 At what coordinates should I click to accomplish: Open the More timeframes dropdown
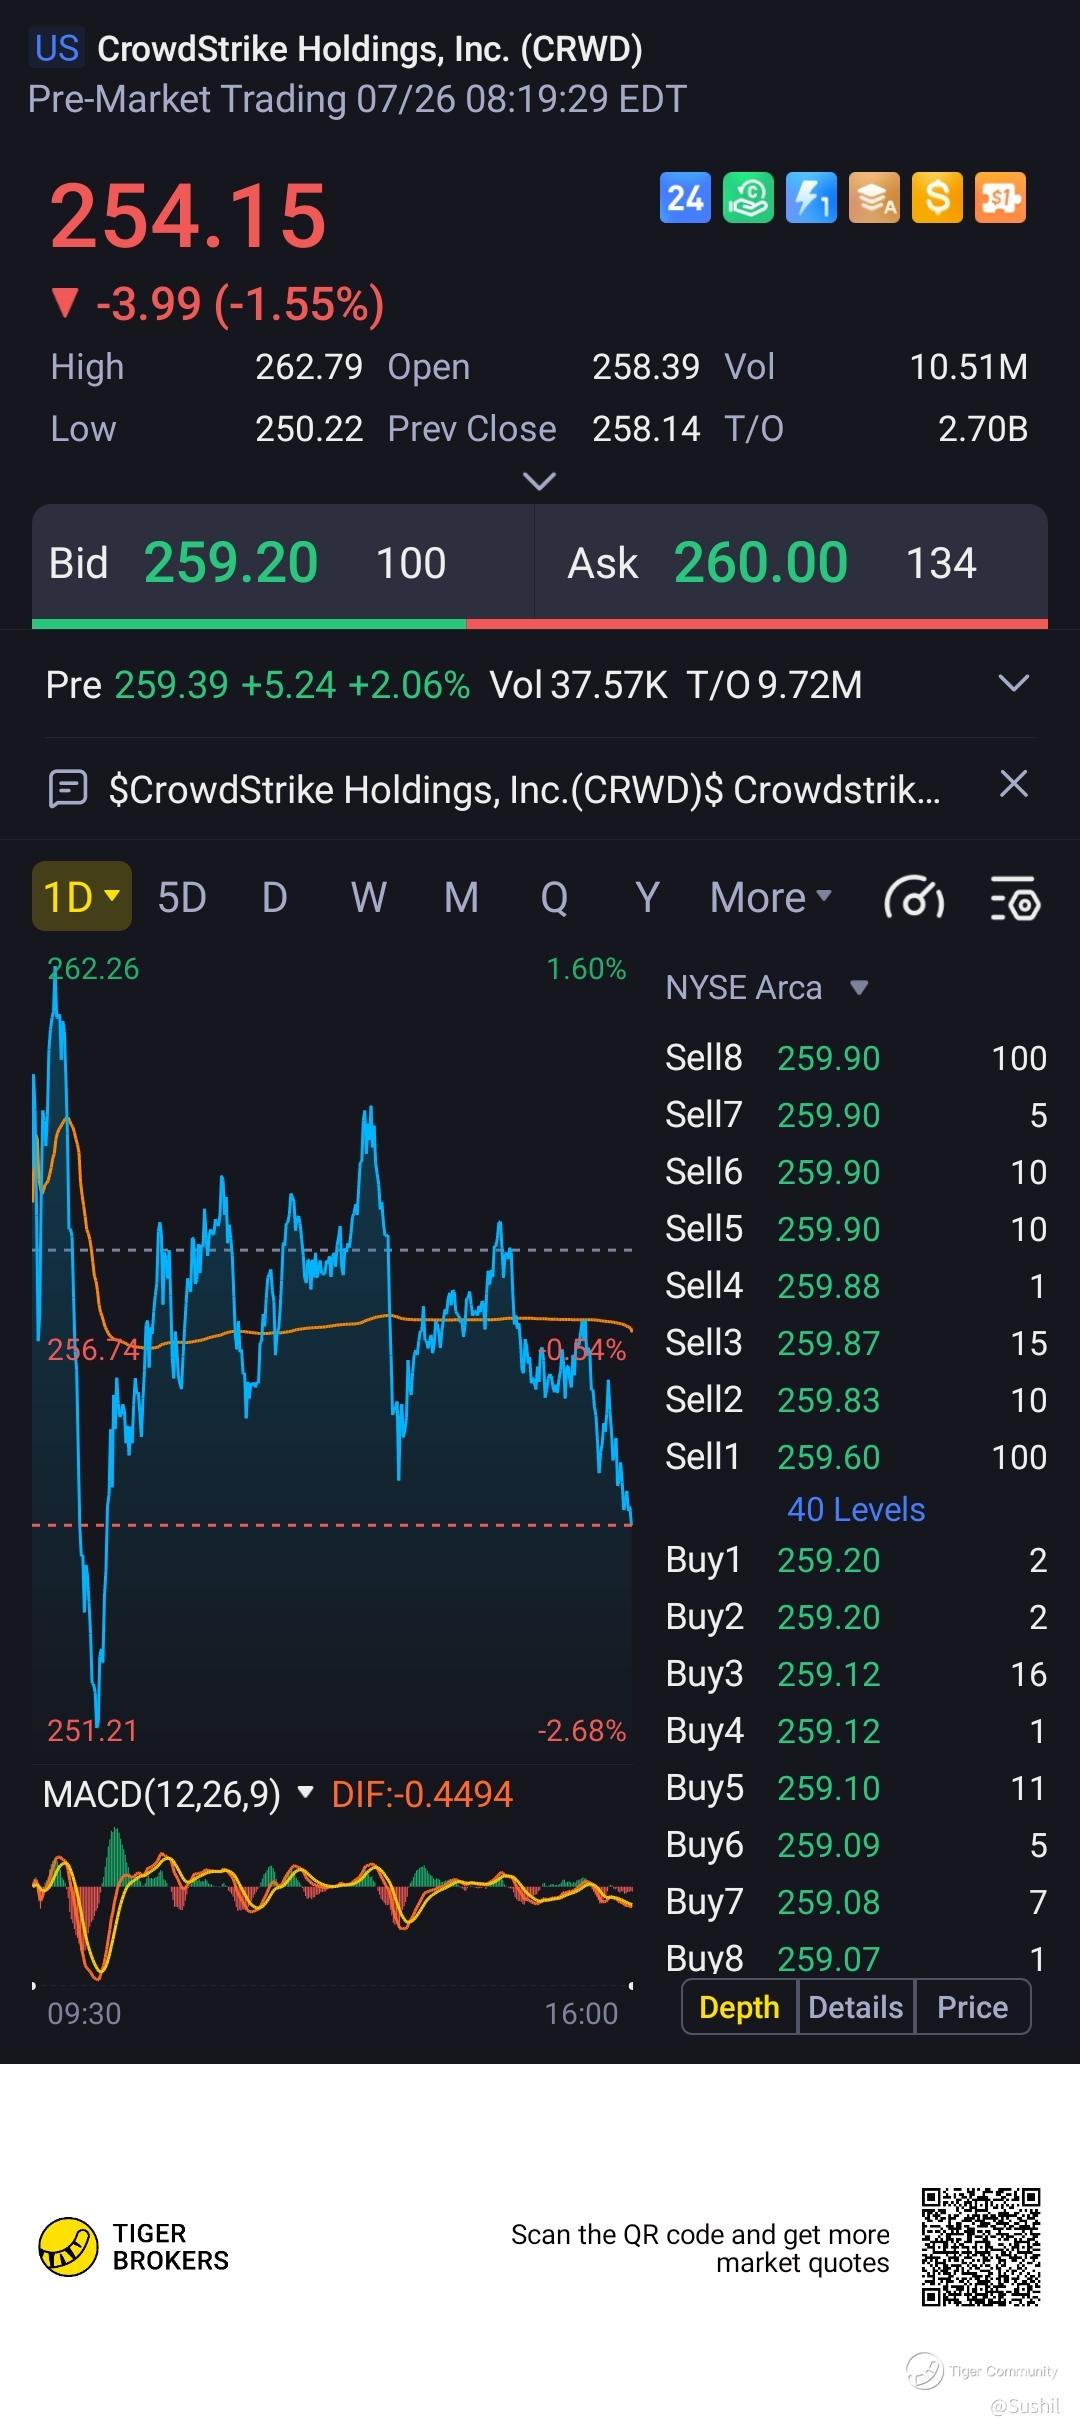click(x=770, y=897)
